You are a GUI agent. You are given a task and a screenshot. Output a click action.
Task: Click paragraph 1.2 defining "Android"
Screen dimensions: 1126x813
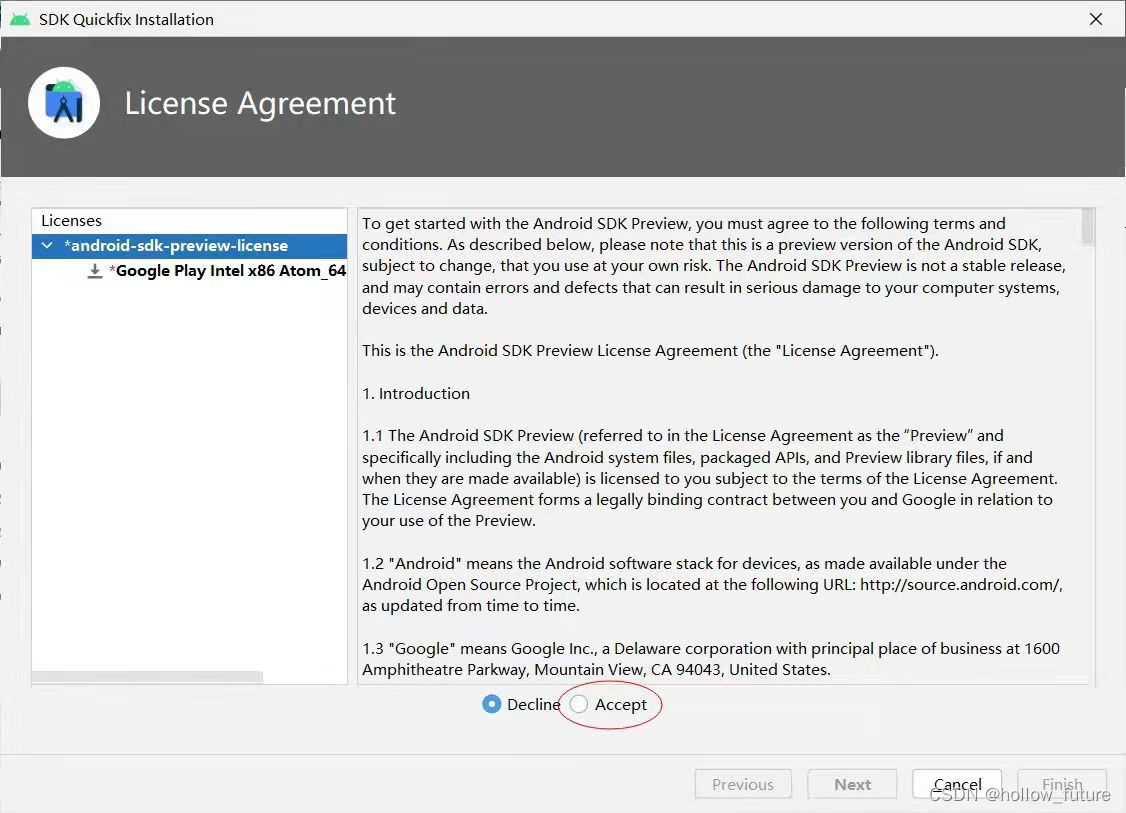712,585
